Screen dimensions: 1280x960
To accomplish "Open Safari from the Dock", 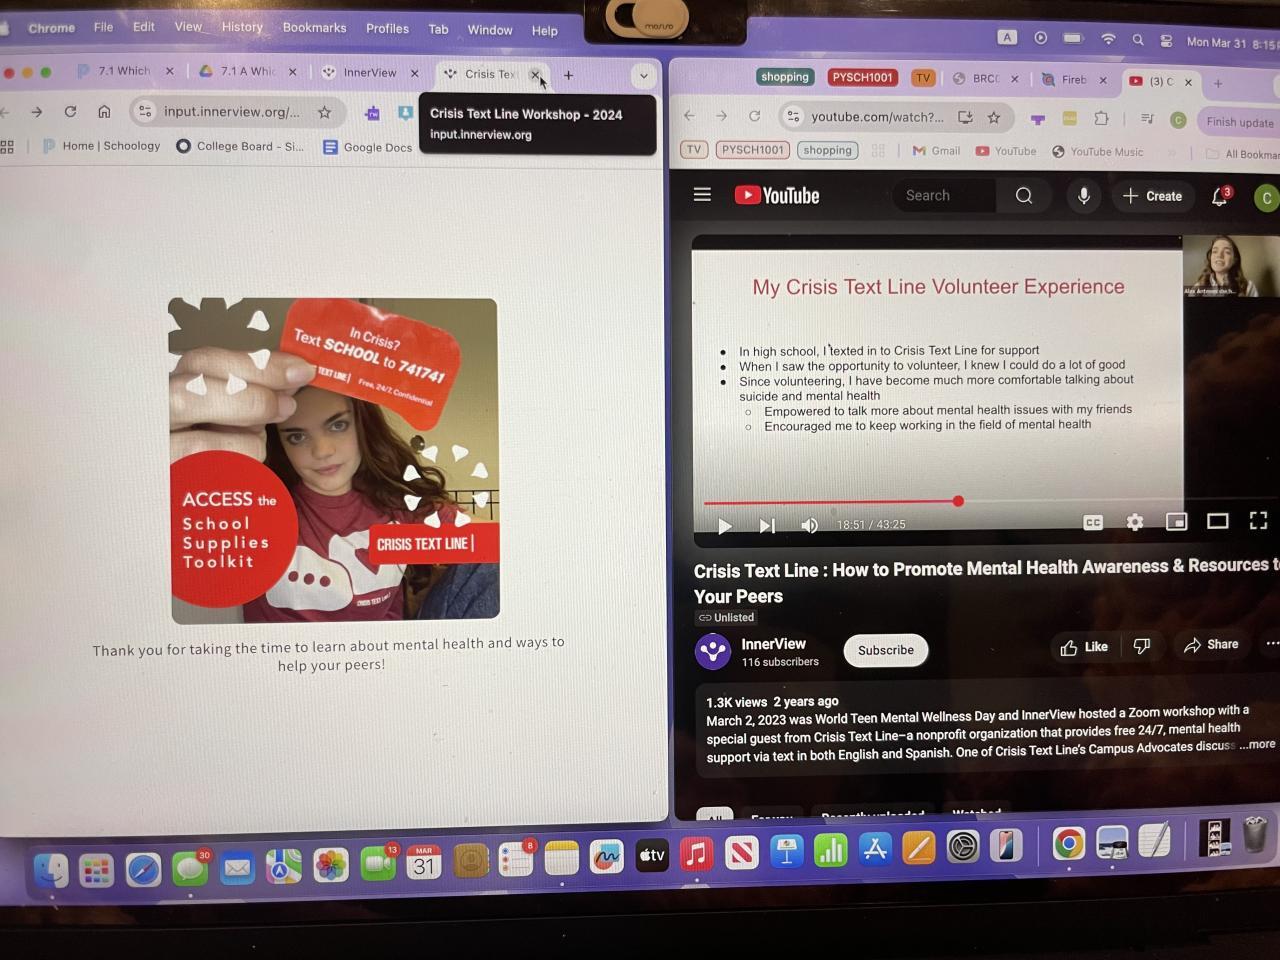I will click(x=143, y=868).
